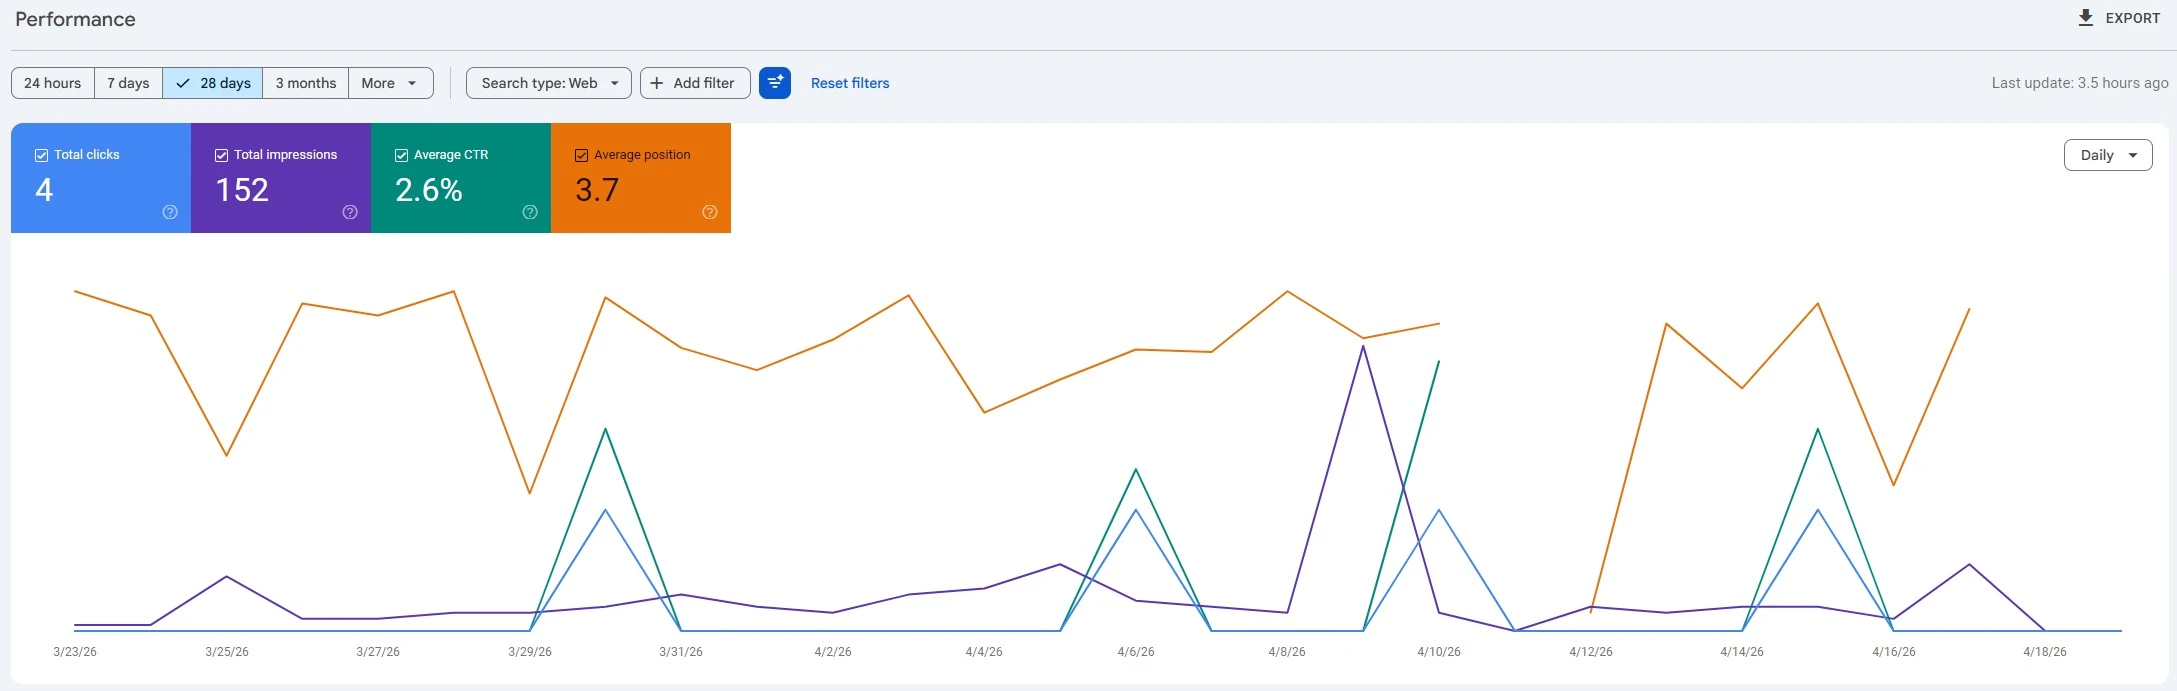2177x691 pixels.
Task: Open the filter options icon button
Action: (775, 83)
